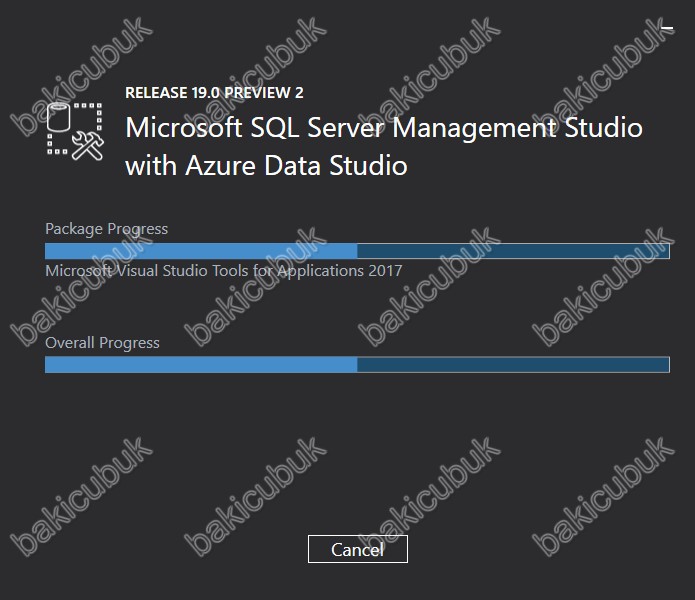The height and width of the screenshot is (600, 695).
Task: Click the word Azure in the subtitle
Action: (221, 166)
